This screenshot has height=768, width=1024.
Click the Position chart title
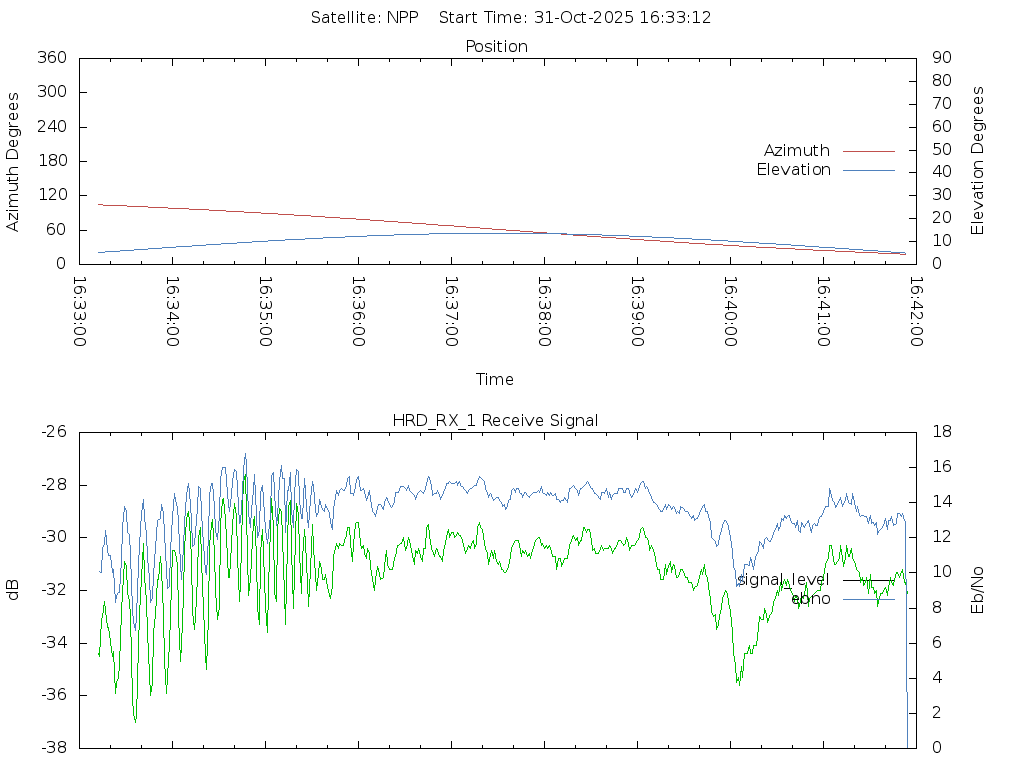pos(496,47)
